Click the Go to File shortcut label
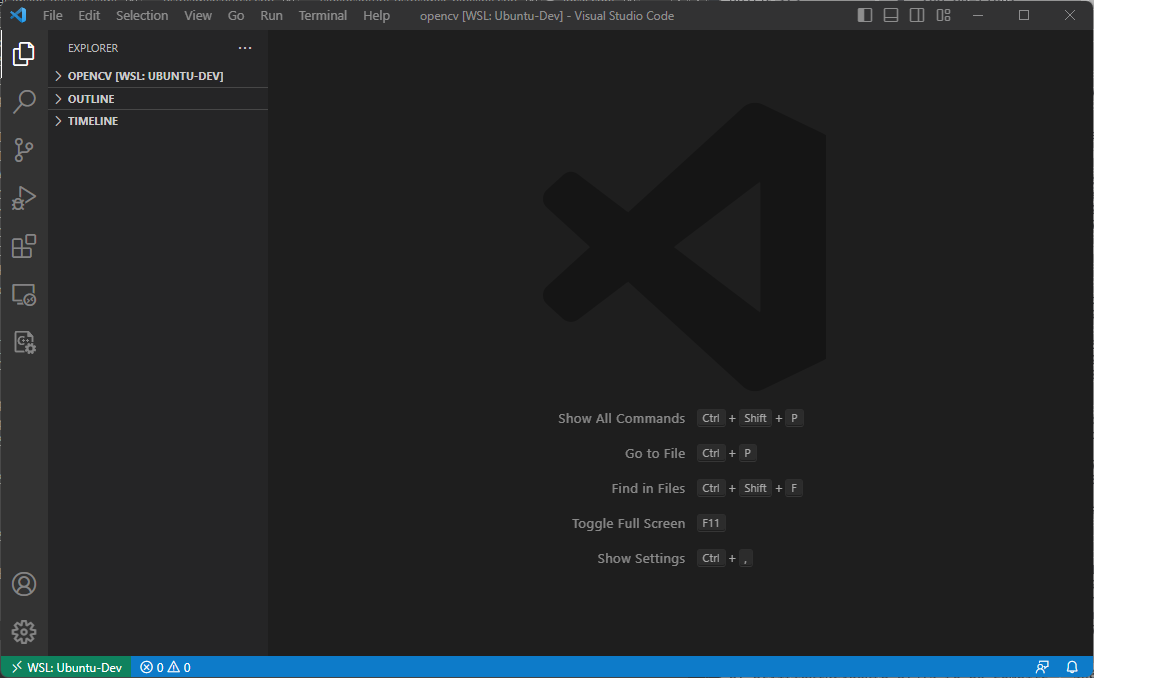This screenshot has width=1155, height=678. pos(655,453)
